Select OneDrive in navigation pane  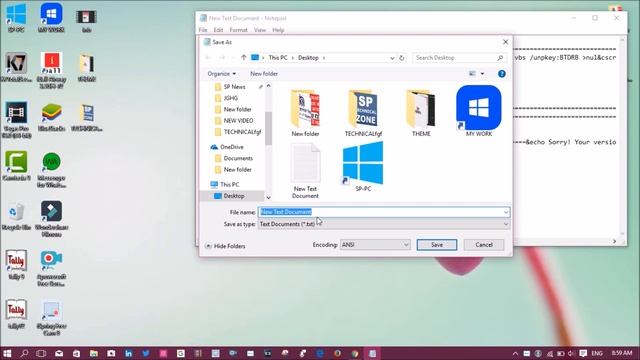pos(231,147)
